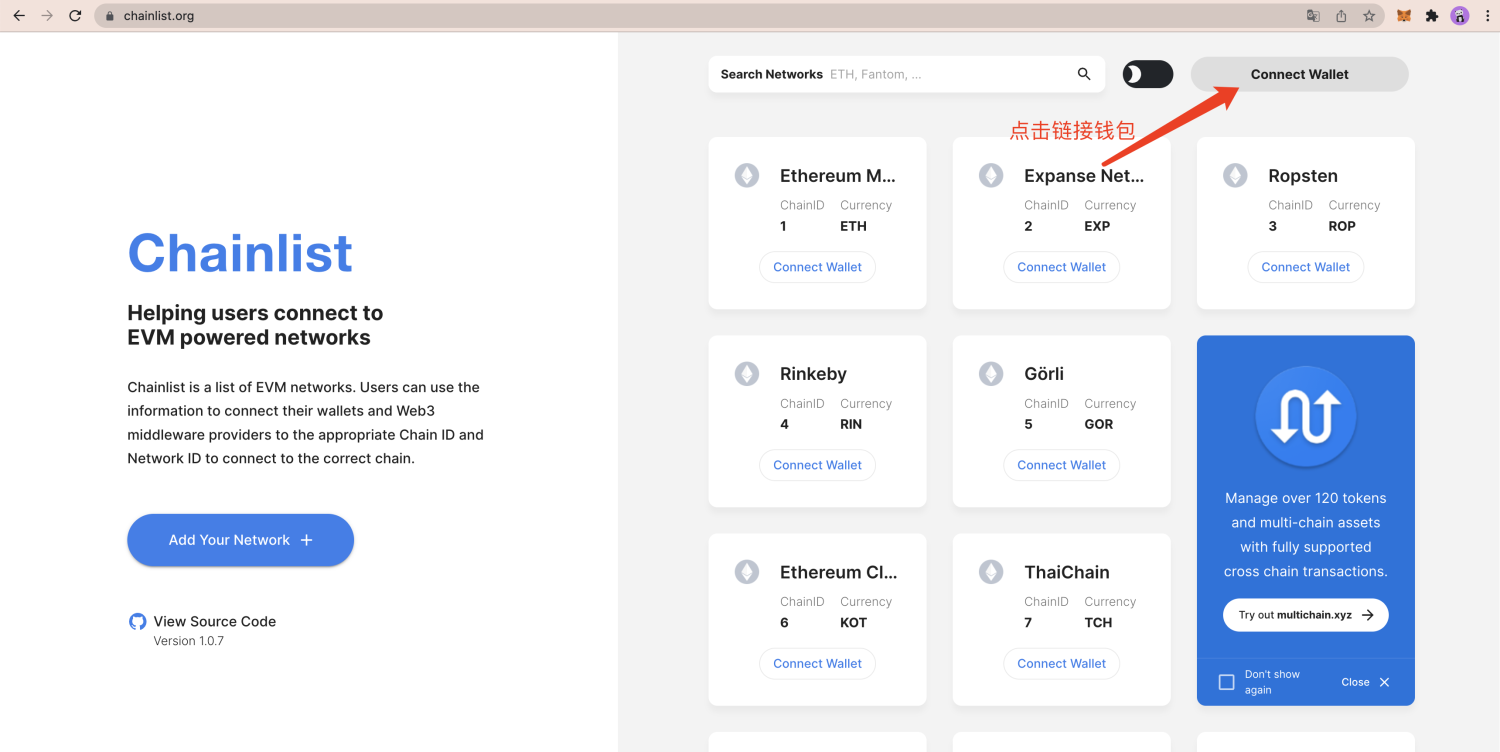Click the ThaiChain card title
Image resolution: width=1500 pixels, height=752 pixels.
[1067, 572]
